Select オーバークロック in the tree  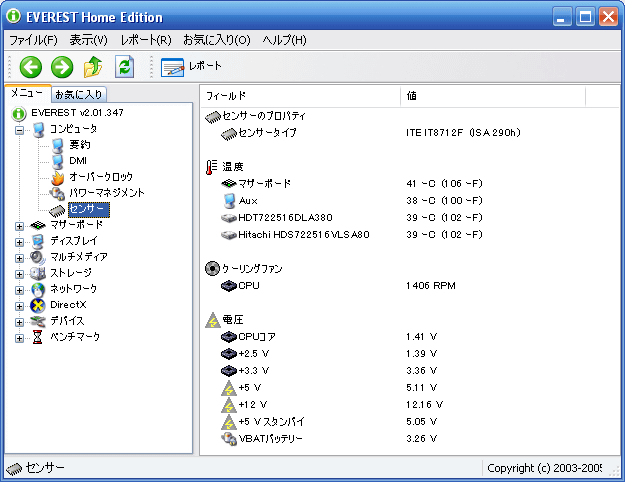tap(101, 177)
